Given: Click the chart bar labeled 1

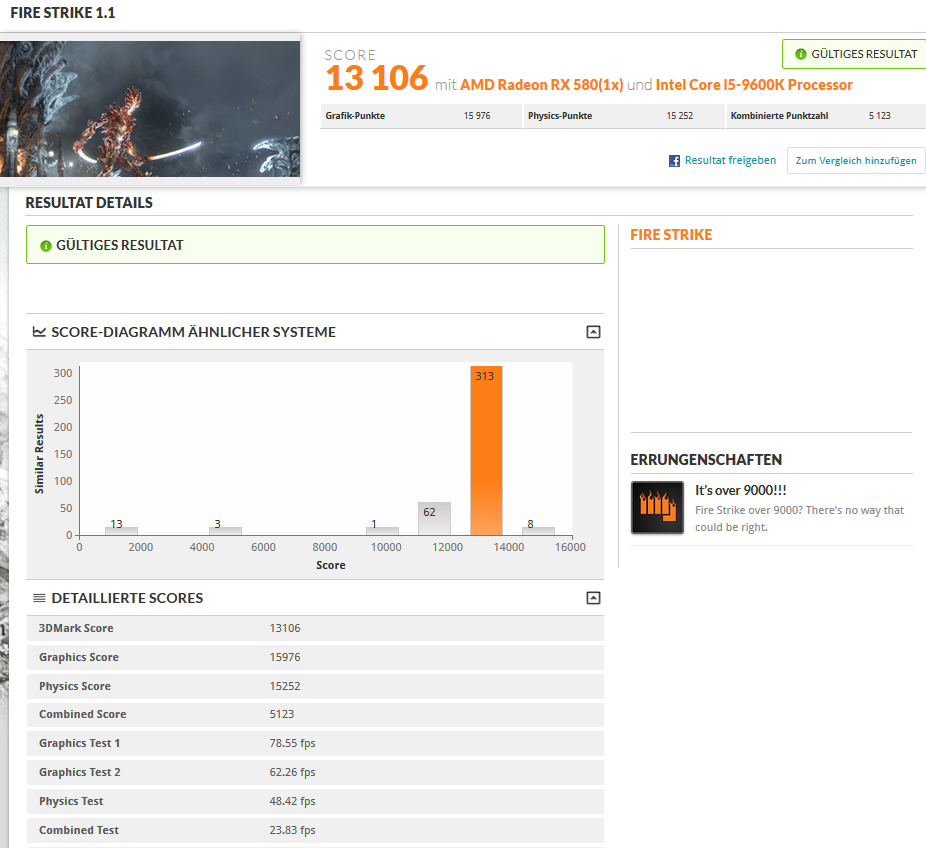Looking at the screenshot, I should tap(382, 531).
